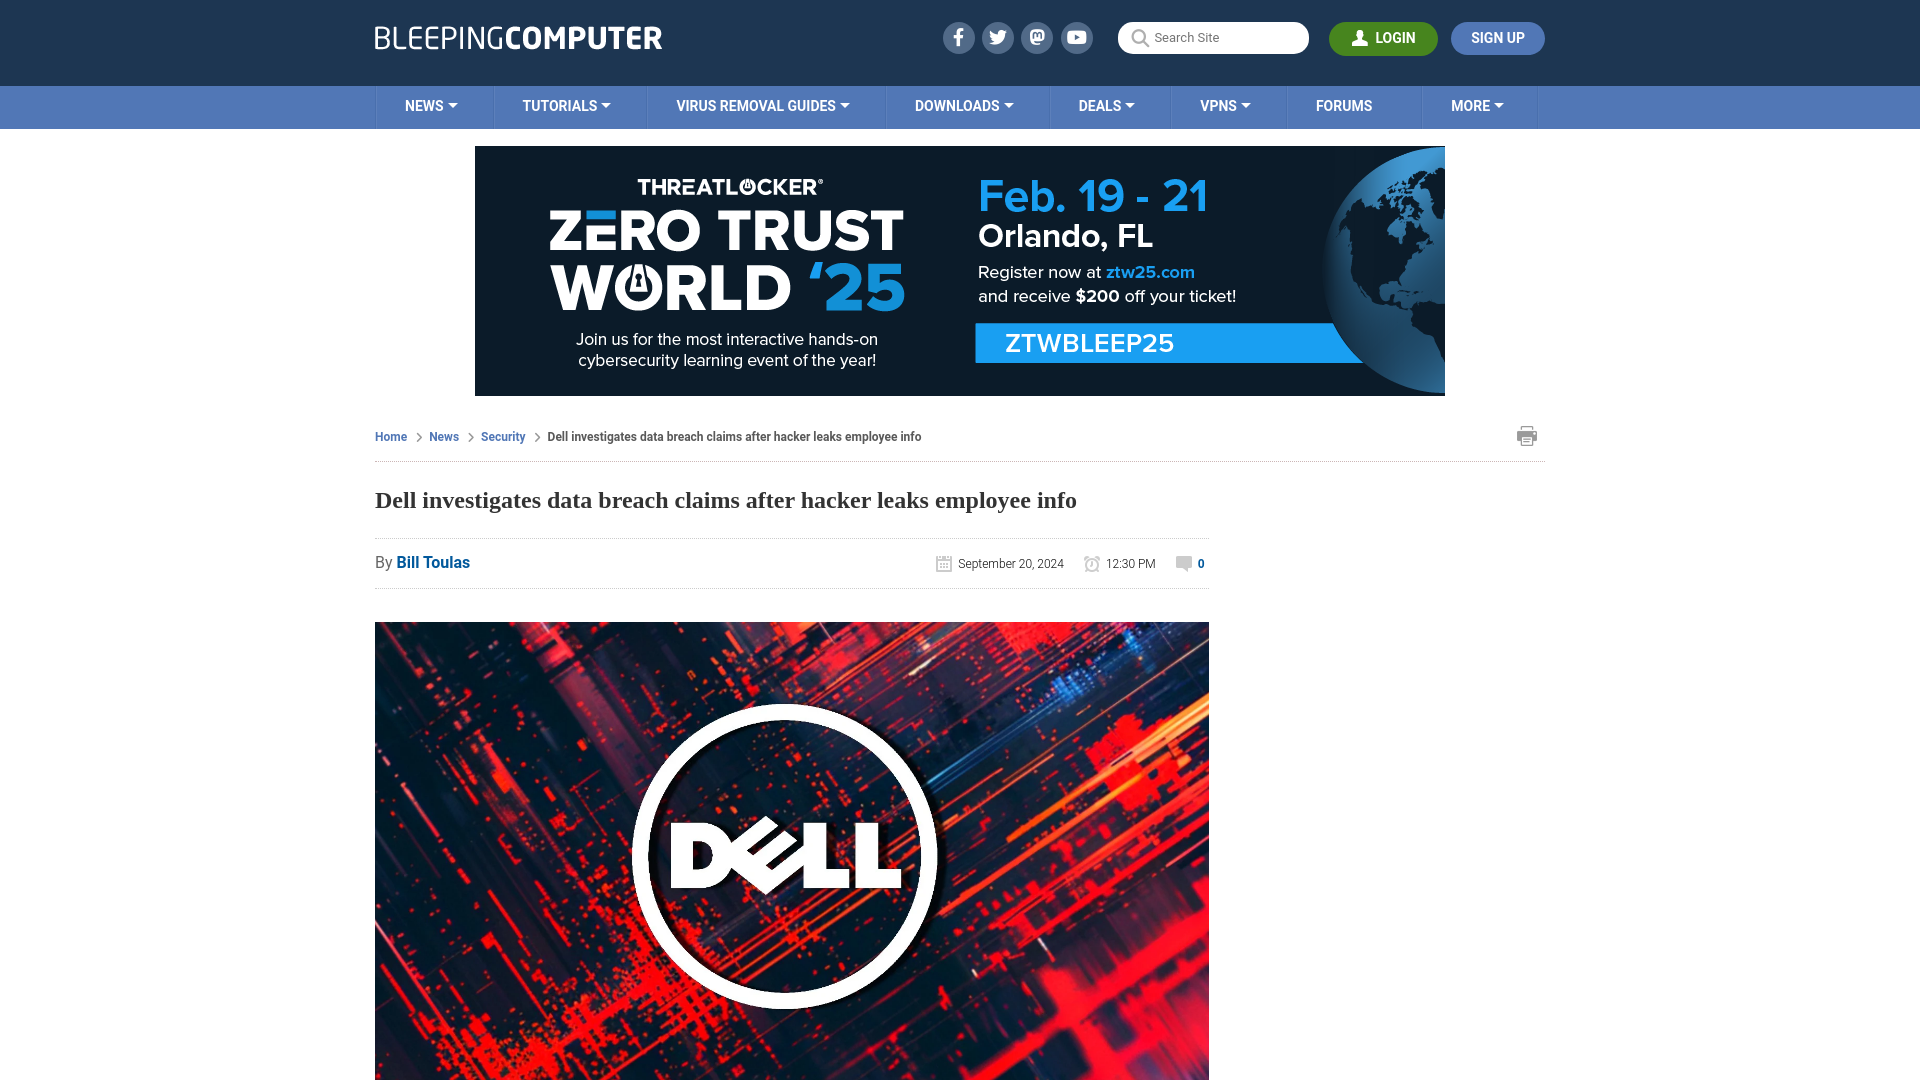
Task: Open the Mastodon social icon
Action: pos(1038,37)
